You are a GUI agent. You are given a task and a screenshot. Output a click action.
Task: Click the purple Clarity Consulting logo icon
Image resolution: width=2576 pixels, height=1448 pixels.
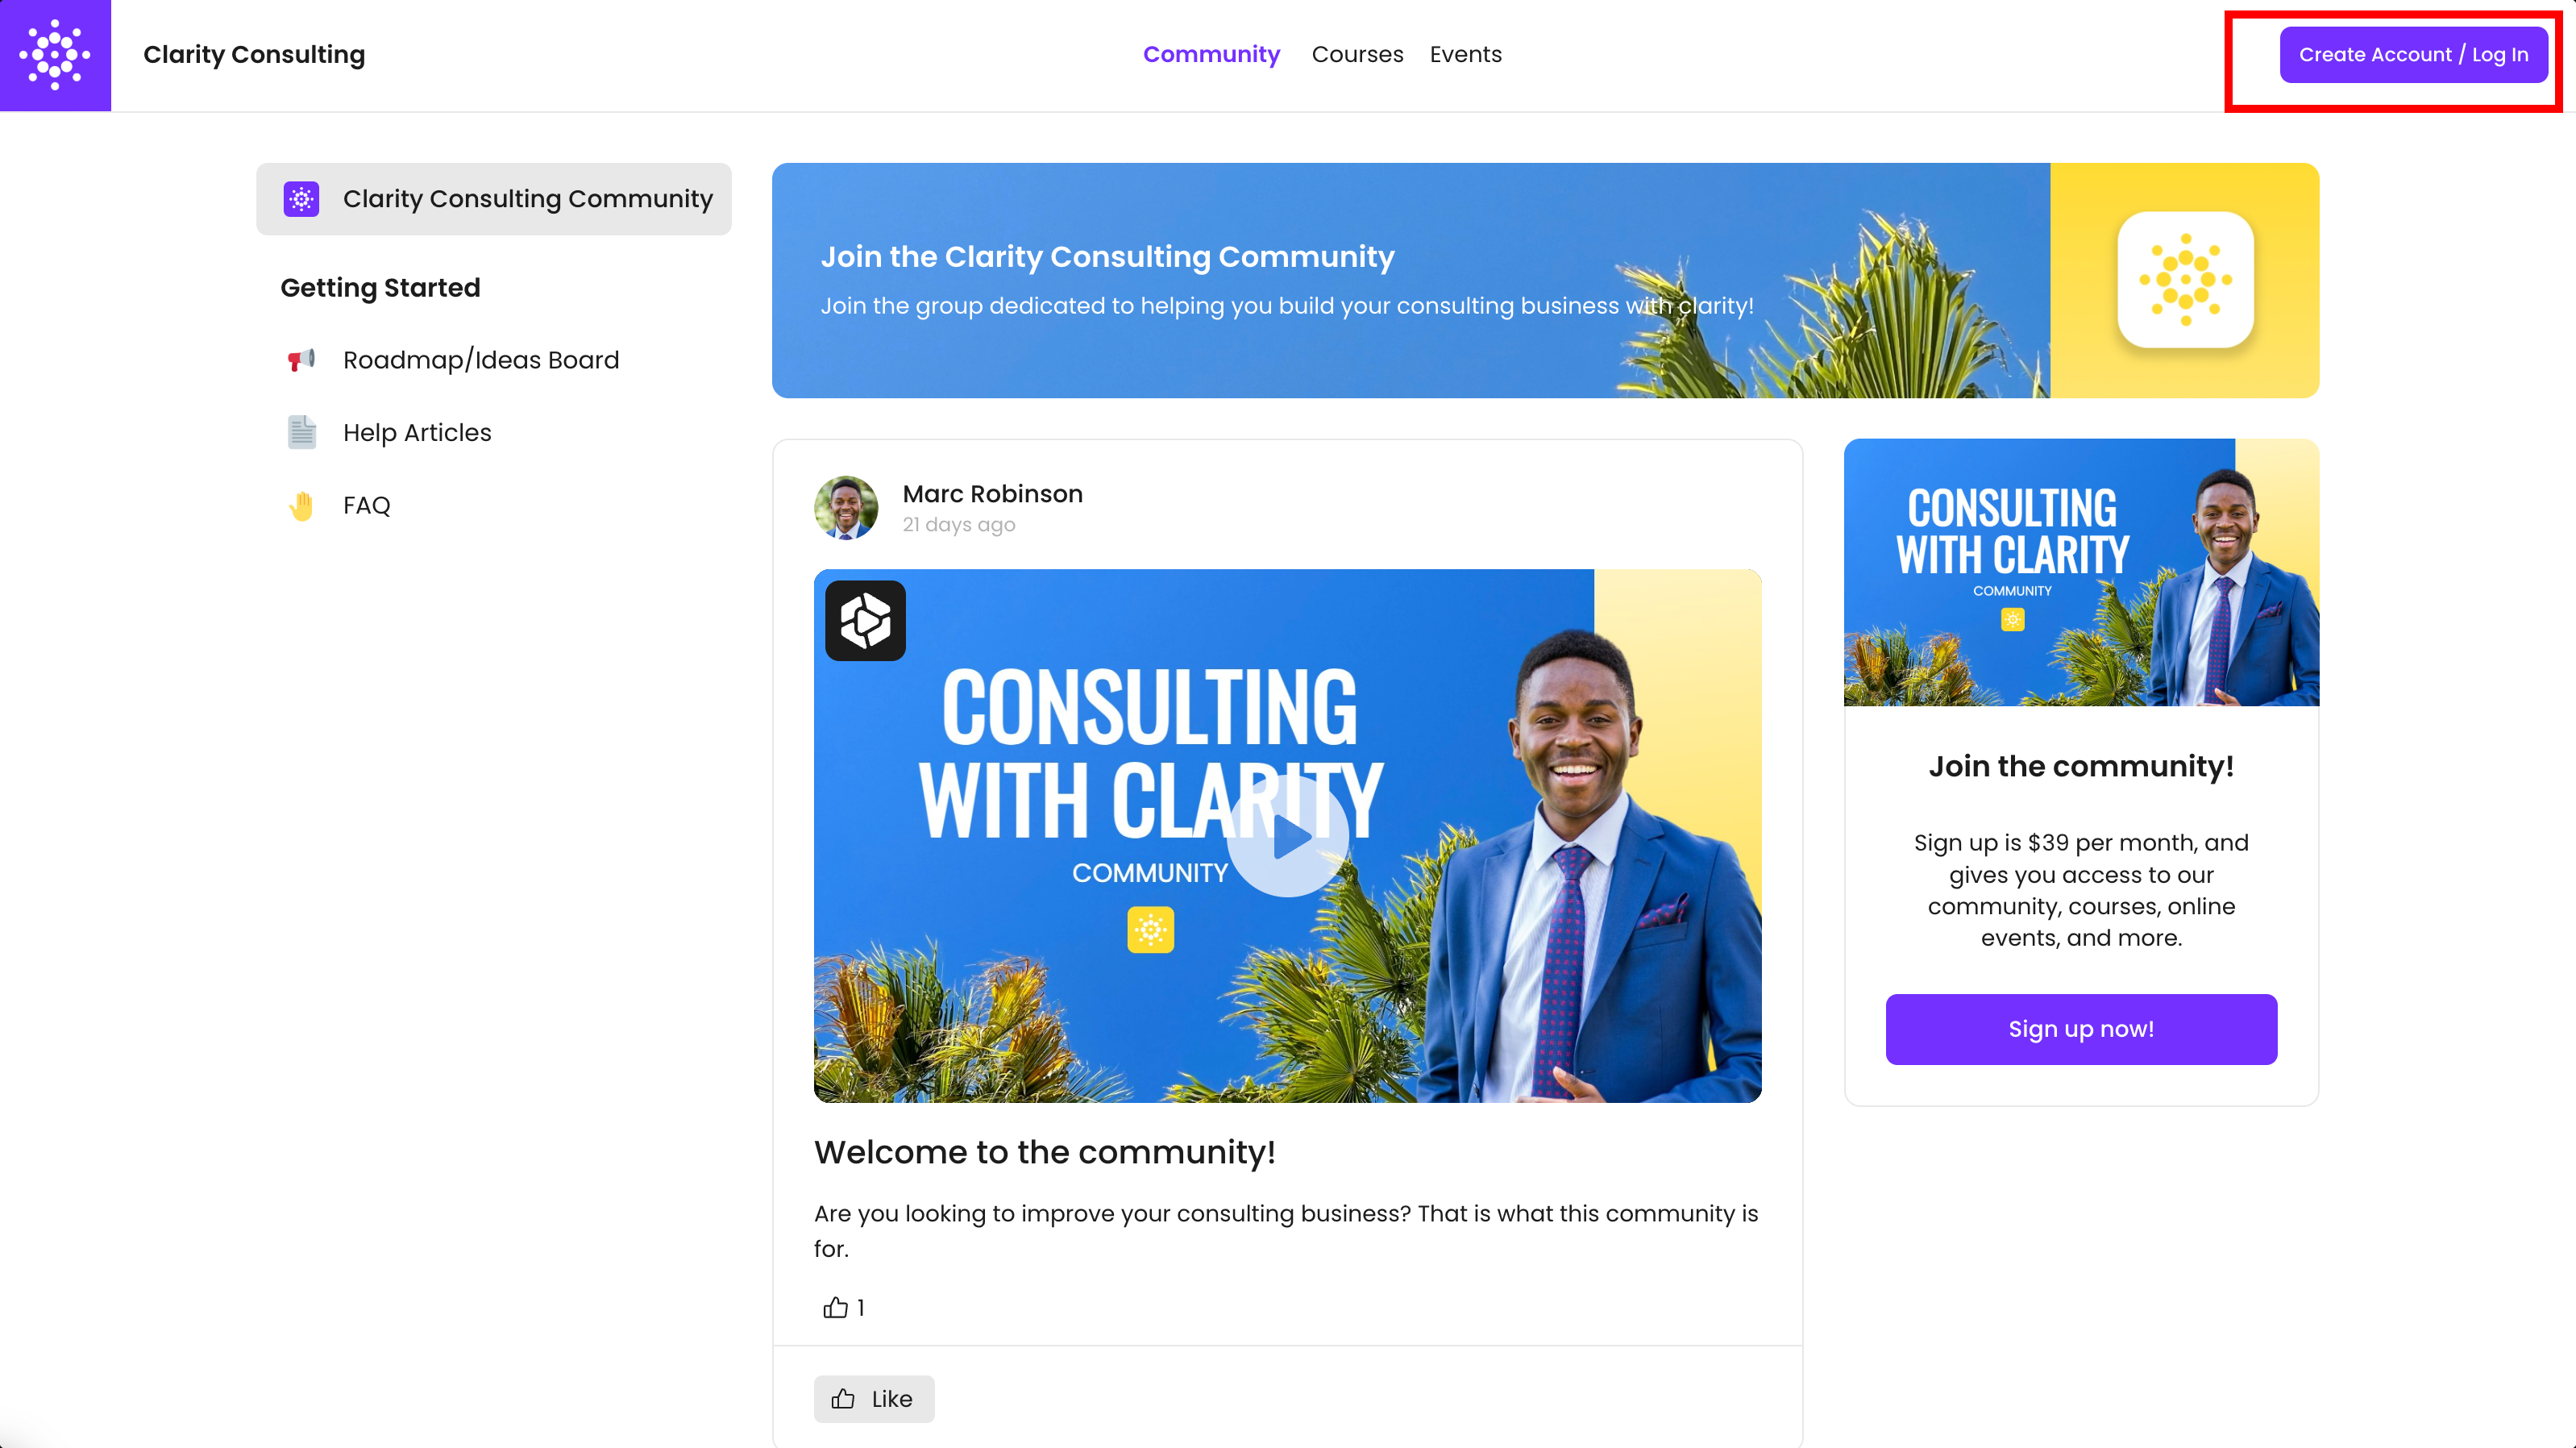tap(55, 55)
